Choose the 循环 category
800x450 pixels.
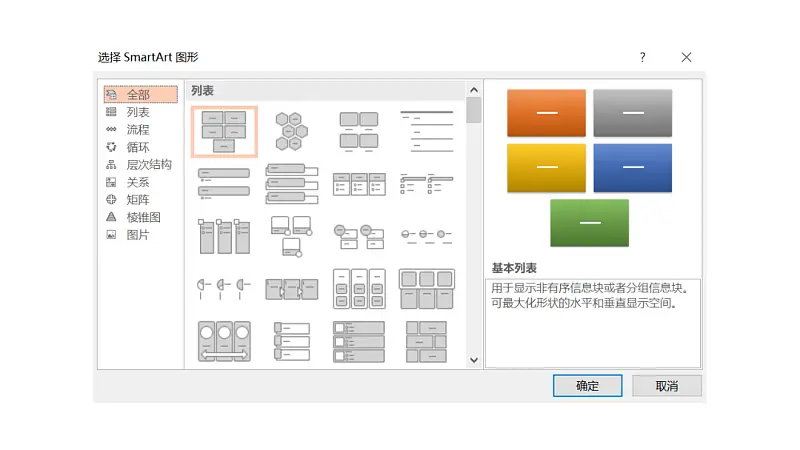(140, 147)
